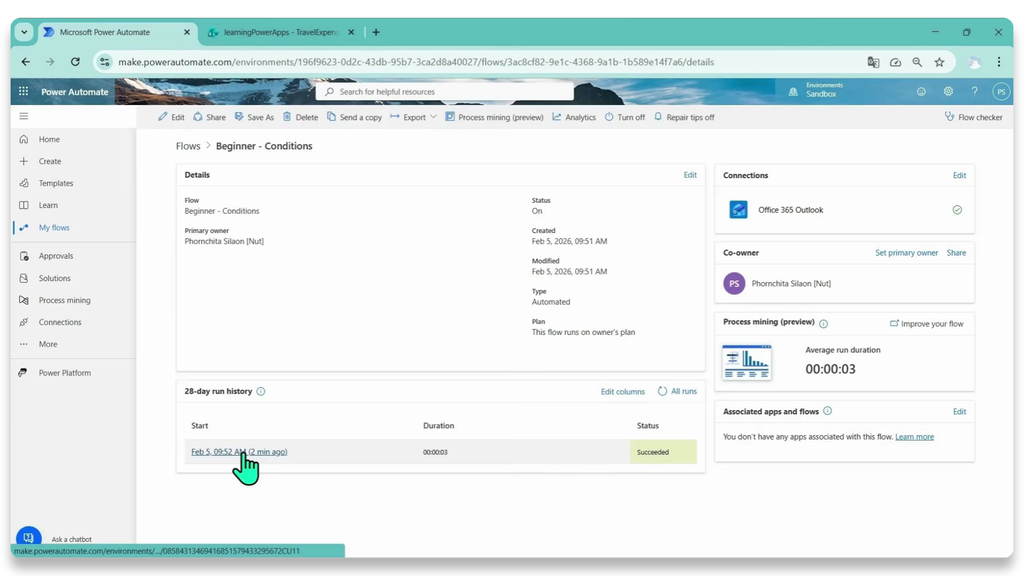Click the Flows breadcrumb link
Image resolution: width=1024 pixels, height=576 pixels.
point(188,146)
